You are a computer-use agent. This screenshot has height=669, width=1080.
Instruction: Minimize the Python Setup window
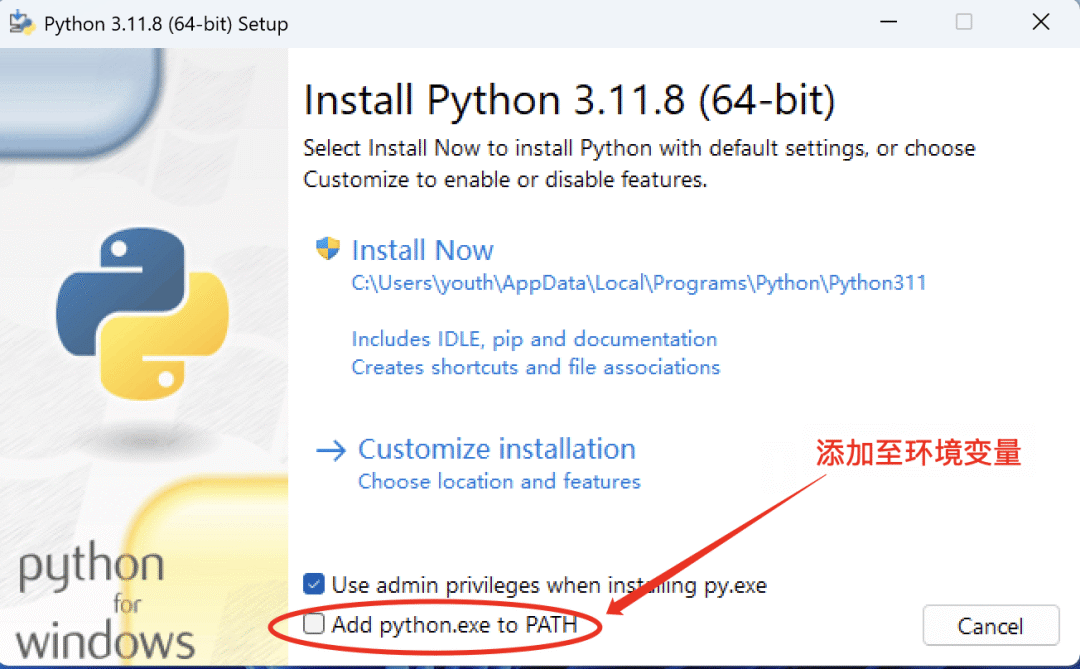pos(889,22)
